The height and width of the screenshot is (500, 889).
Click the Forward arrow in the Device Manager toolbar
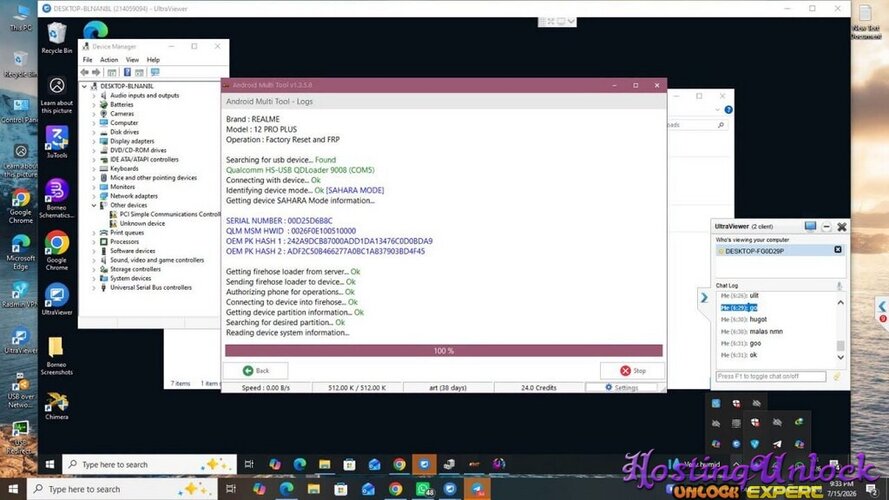tap(96, 72)
